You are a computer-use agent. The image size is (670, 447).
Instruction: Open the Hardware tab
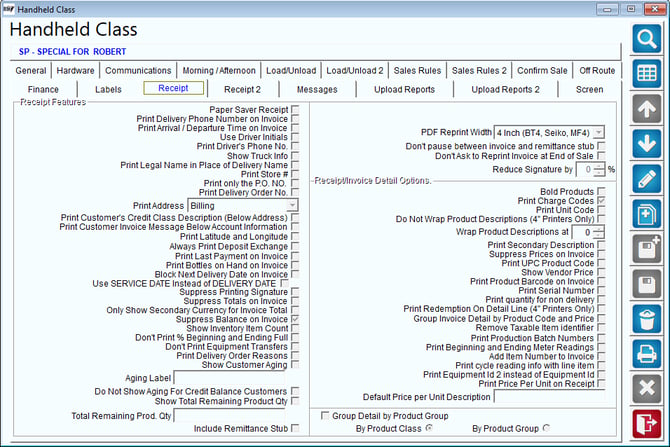75,71
